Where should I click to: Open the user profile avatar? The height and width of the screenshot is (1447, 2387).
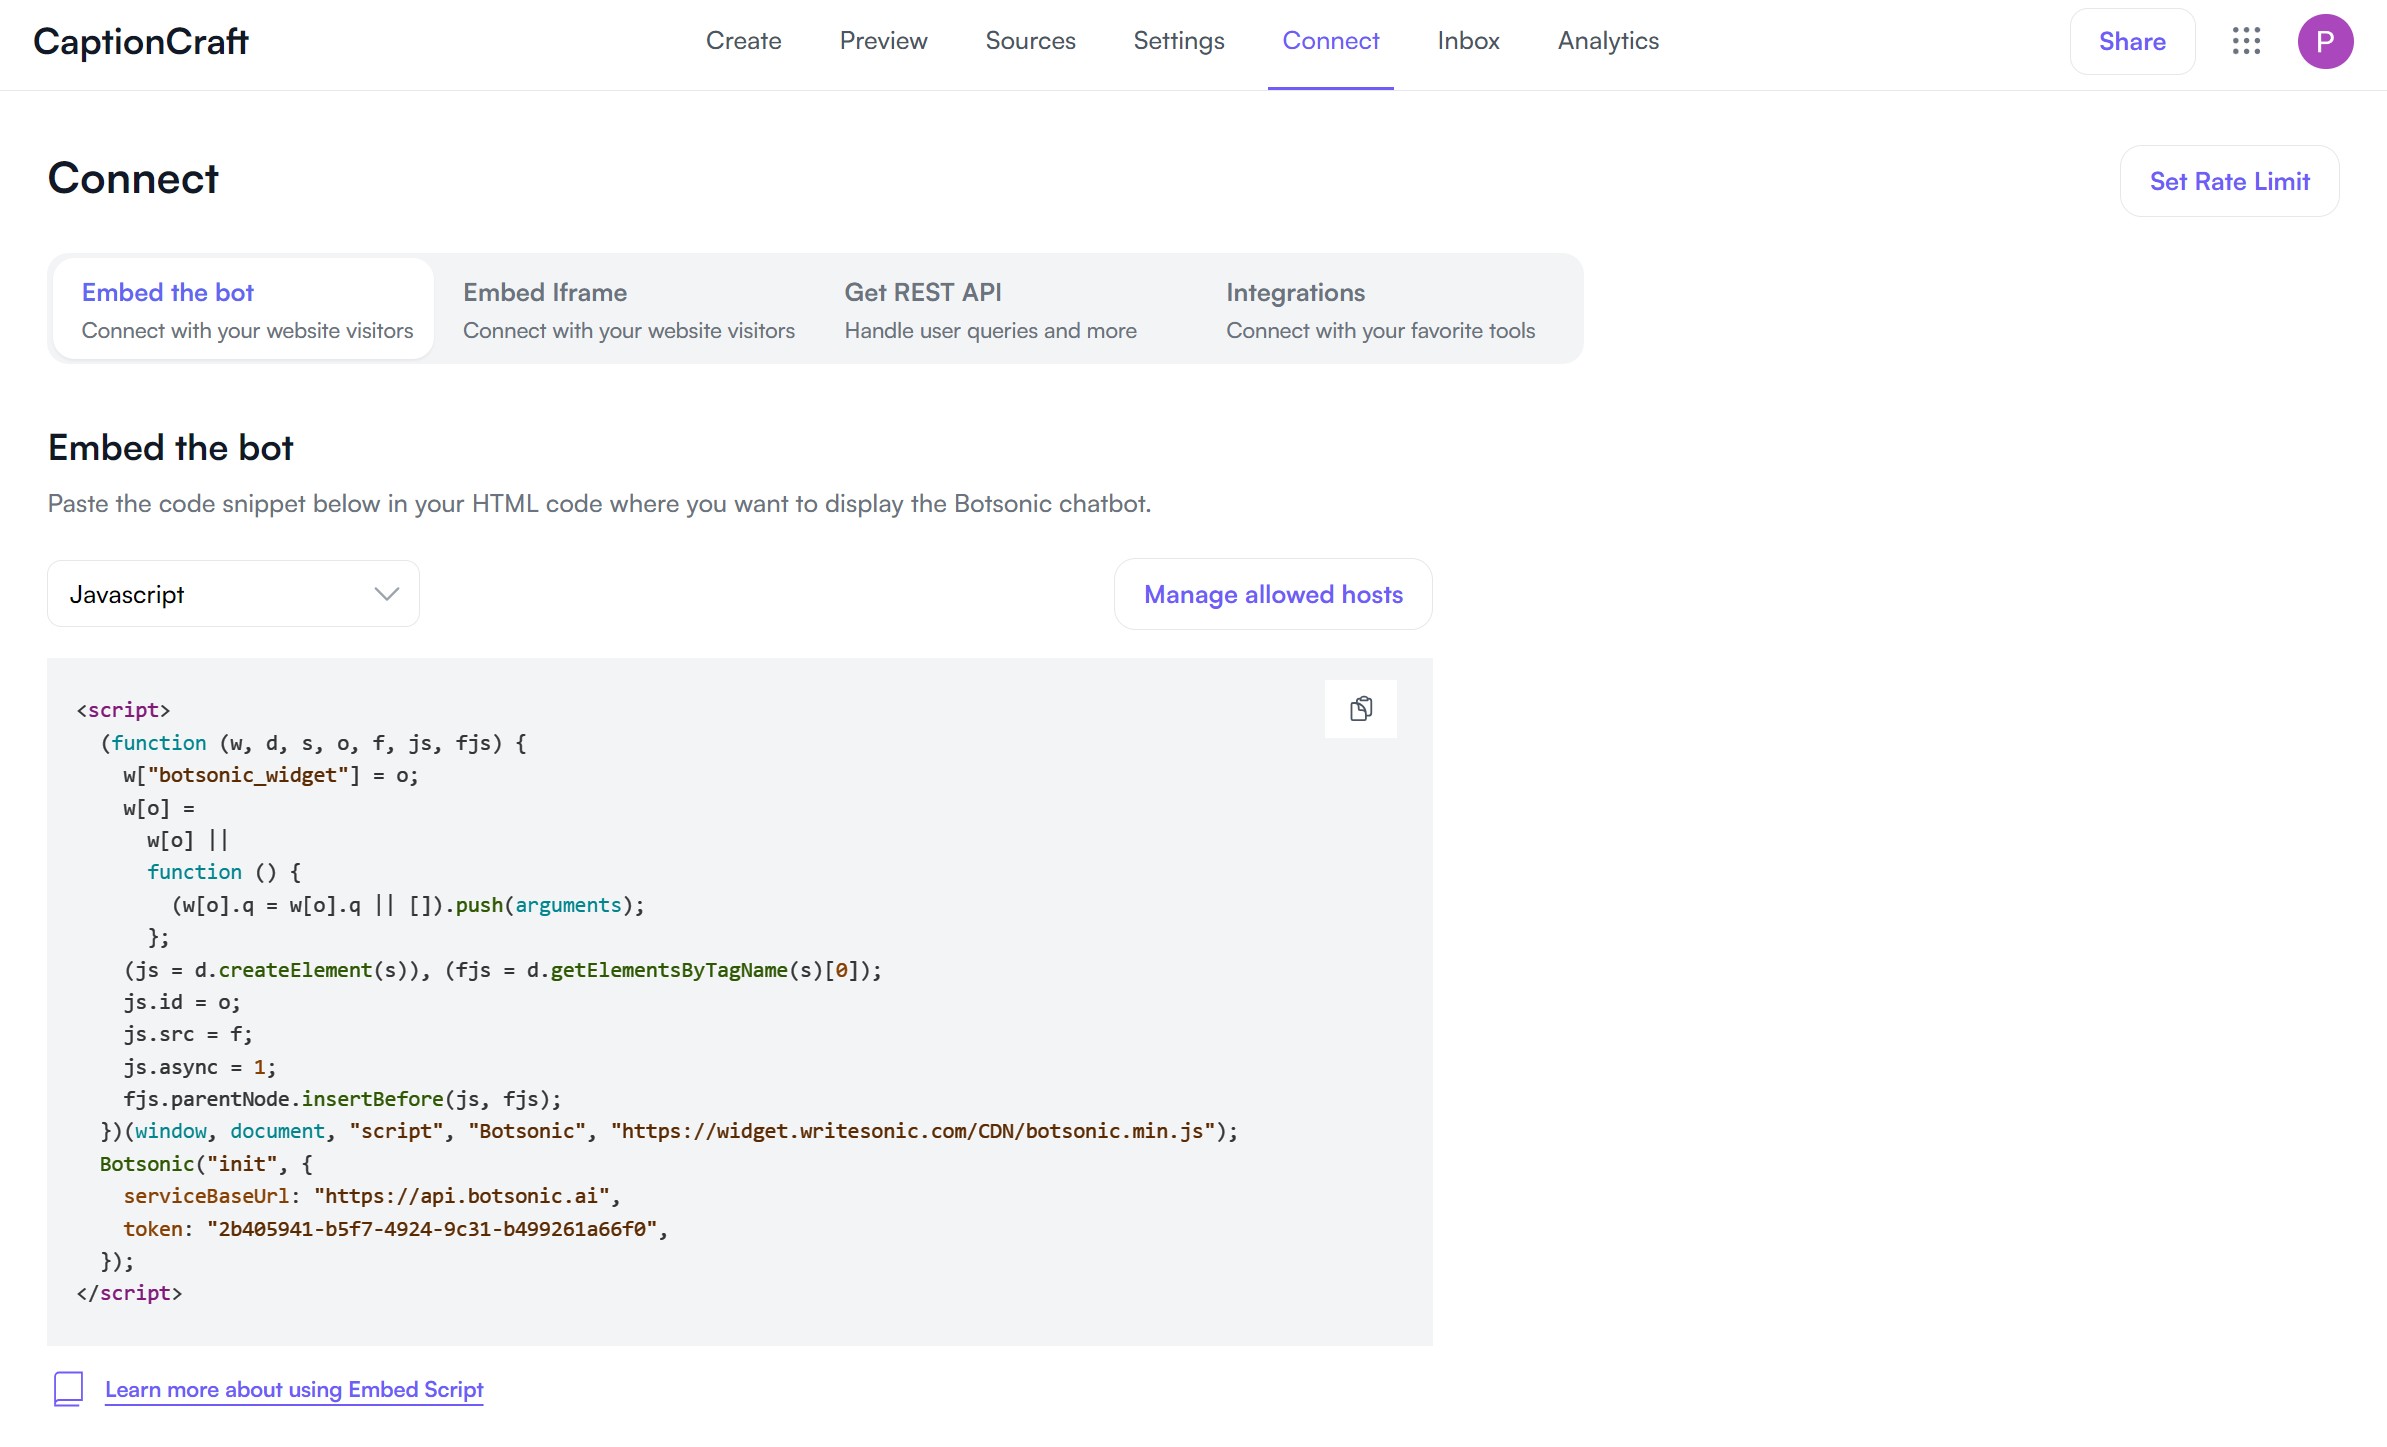(2325, 41)
